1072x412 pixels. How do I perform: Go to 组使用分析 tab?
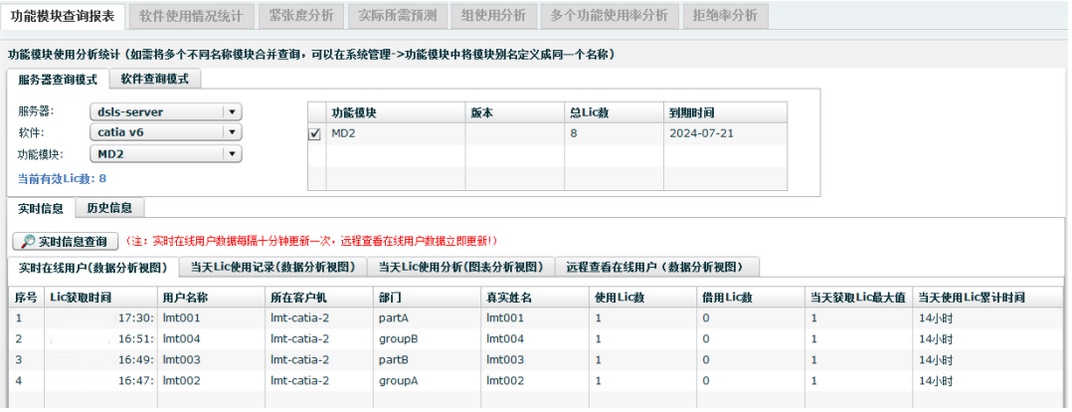(493, 16)
